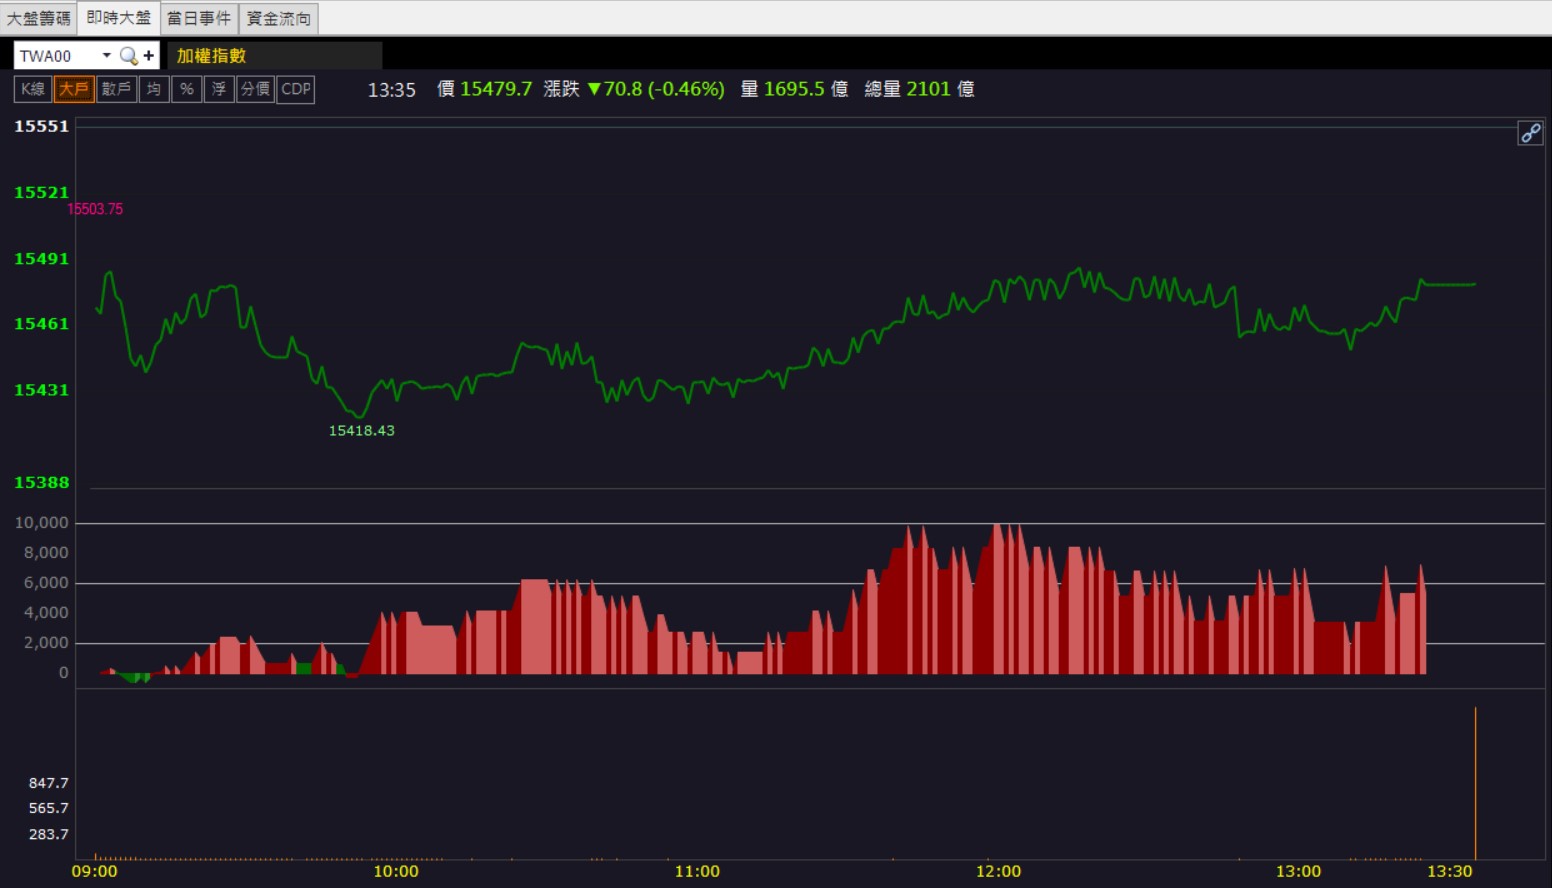Screen dimensions: 1552x888
Task: Toggle the 散戶 indicator button
Action: pyautogui.click(x=116, y=89)
